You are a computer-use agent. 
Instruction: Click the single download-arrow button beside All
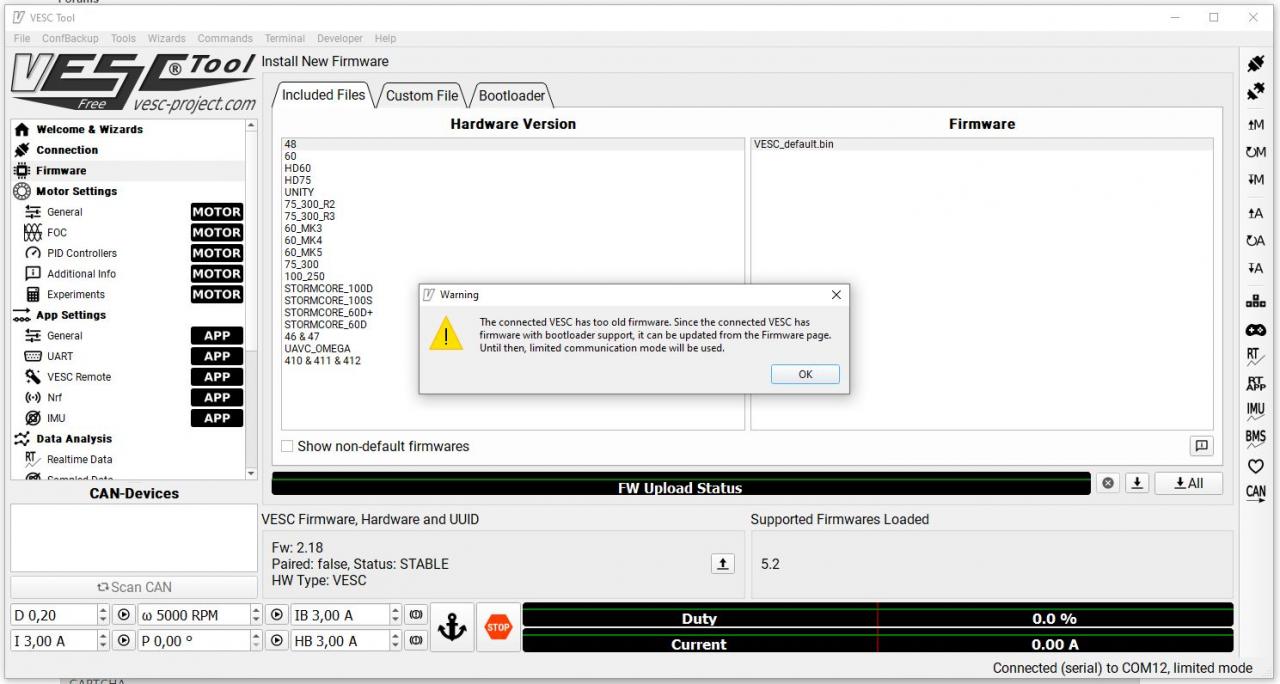click(1137, 483)
